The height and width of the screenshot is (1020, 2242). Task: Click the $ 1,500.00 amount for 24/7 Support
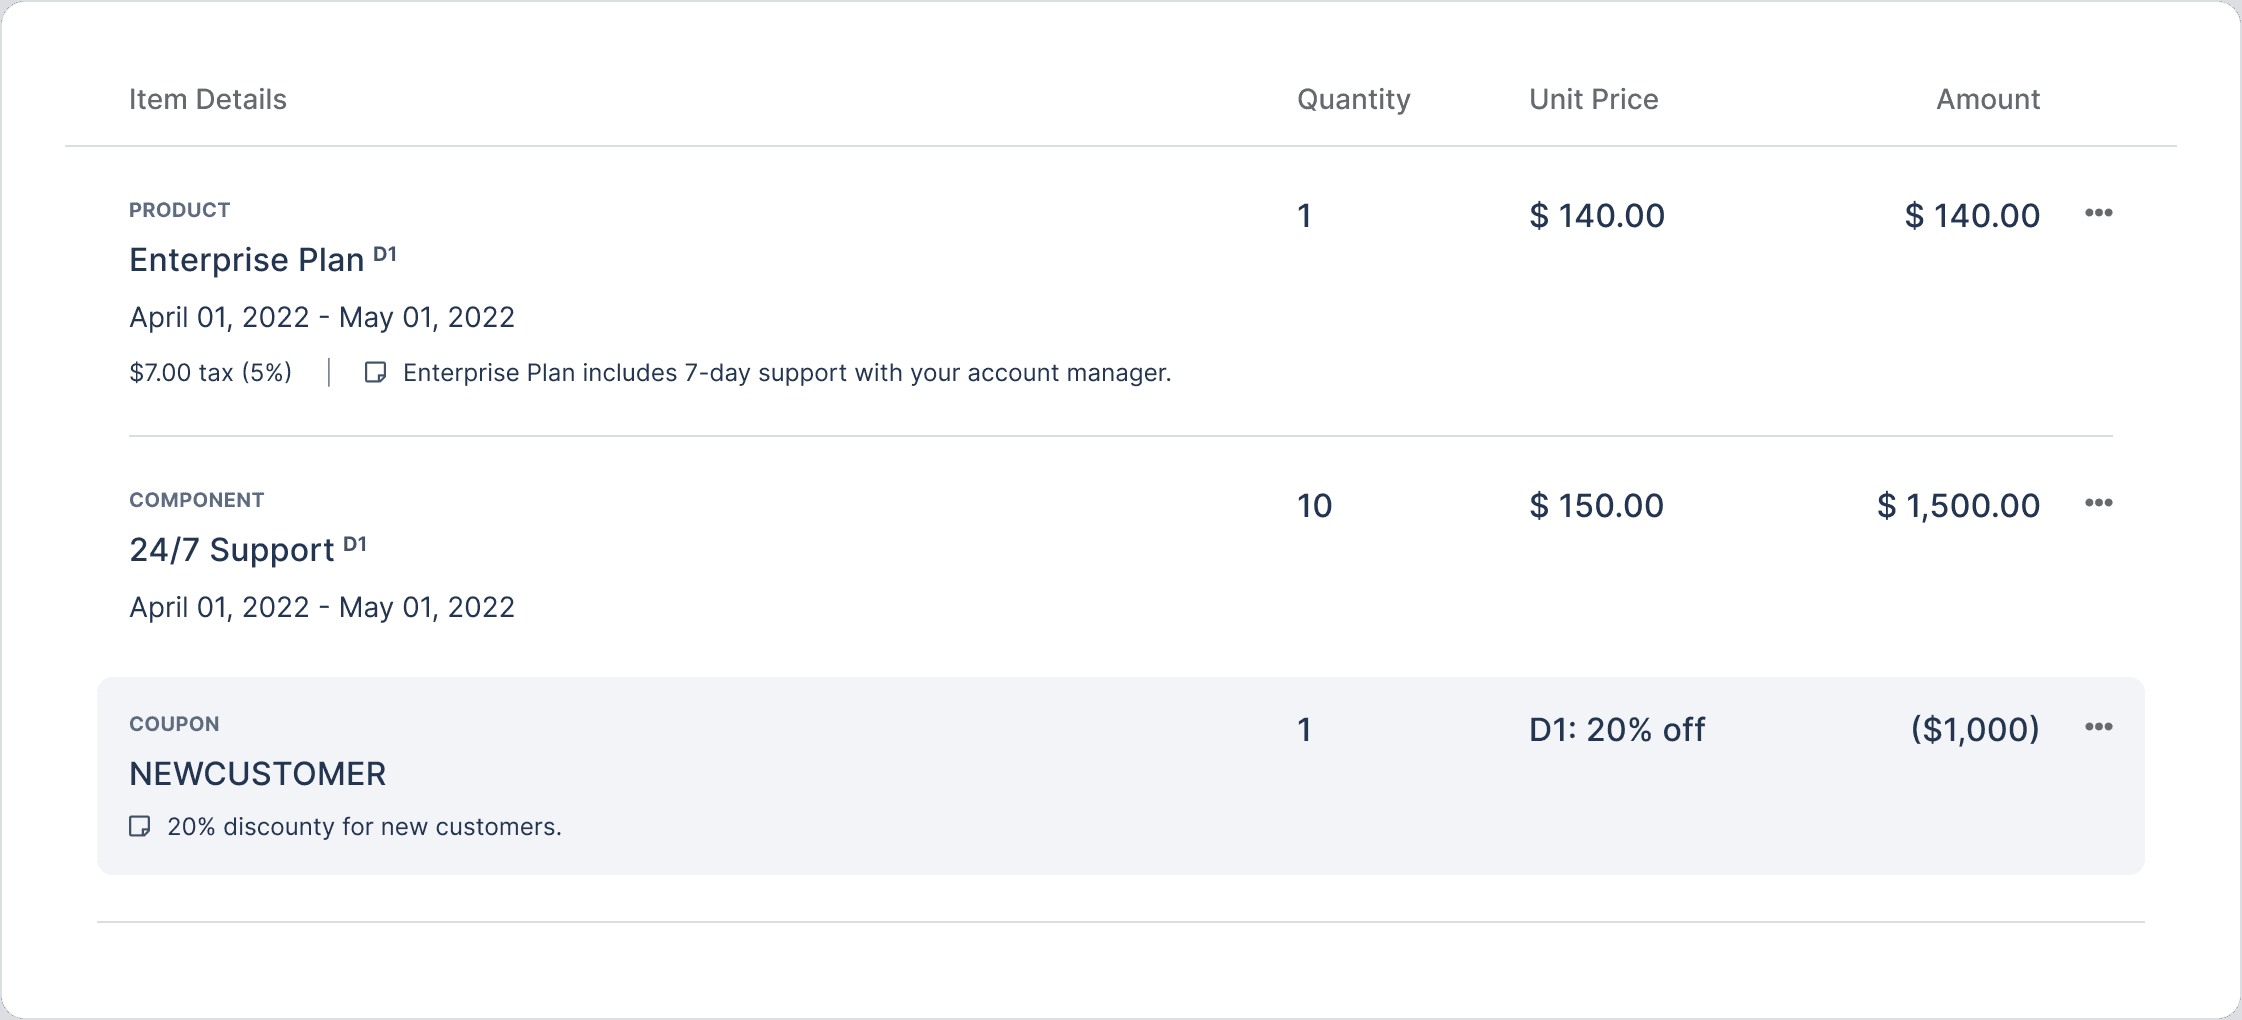[1957, 506]
